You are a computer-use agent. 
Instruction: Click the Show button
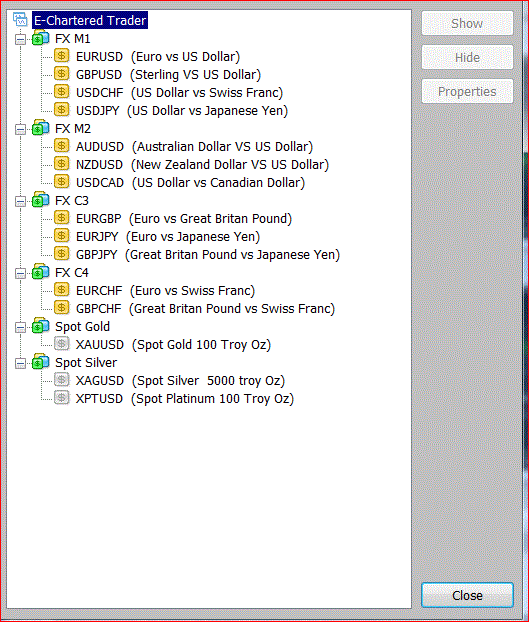tap(467, 23)
